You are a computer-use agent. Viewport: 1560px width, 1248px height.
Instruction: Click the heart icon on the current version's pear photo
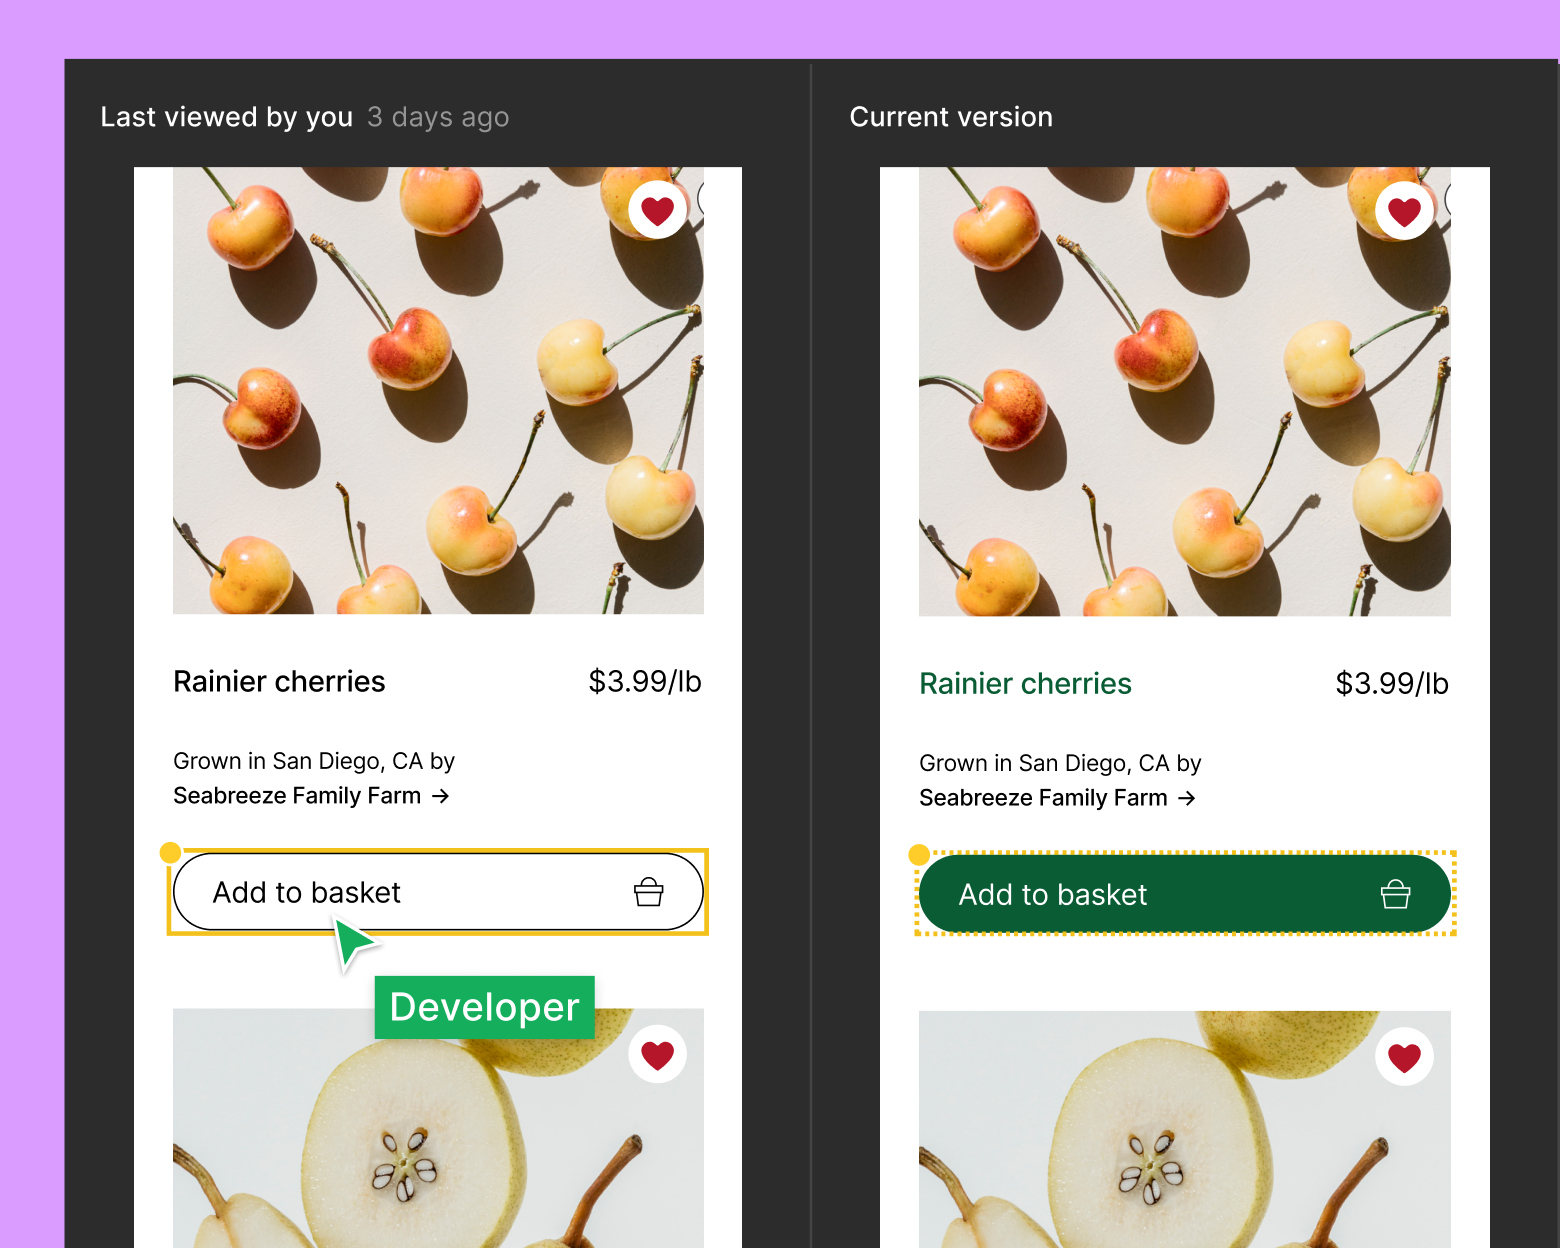(1404, 1055)
